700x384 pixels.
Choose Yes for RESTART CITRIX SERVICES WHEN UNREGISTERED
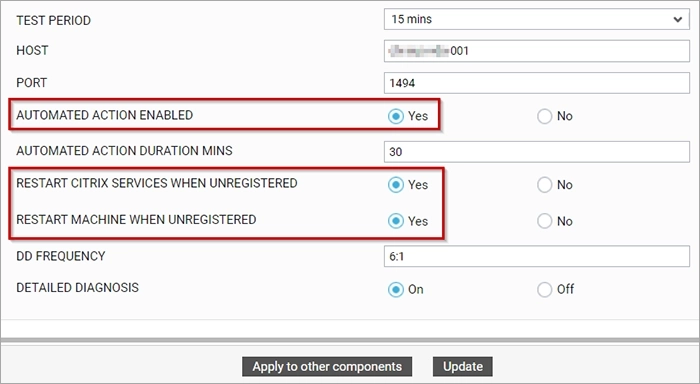coord(396,185)
